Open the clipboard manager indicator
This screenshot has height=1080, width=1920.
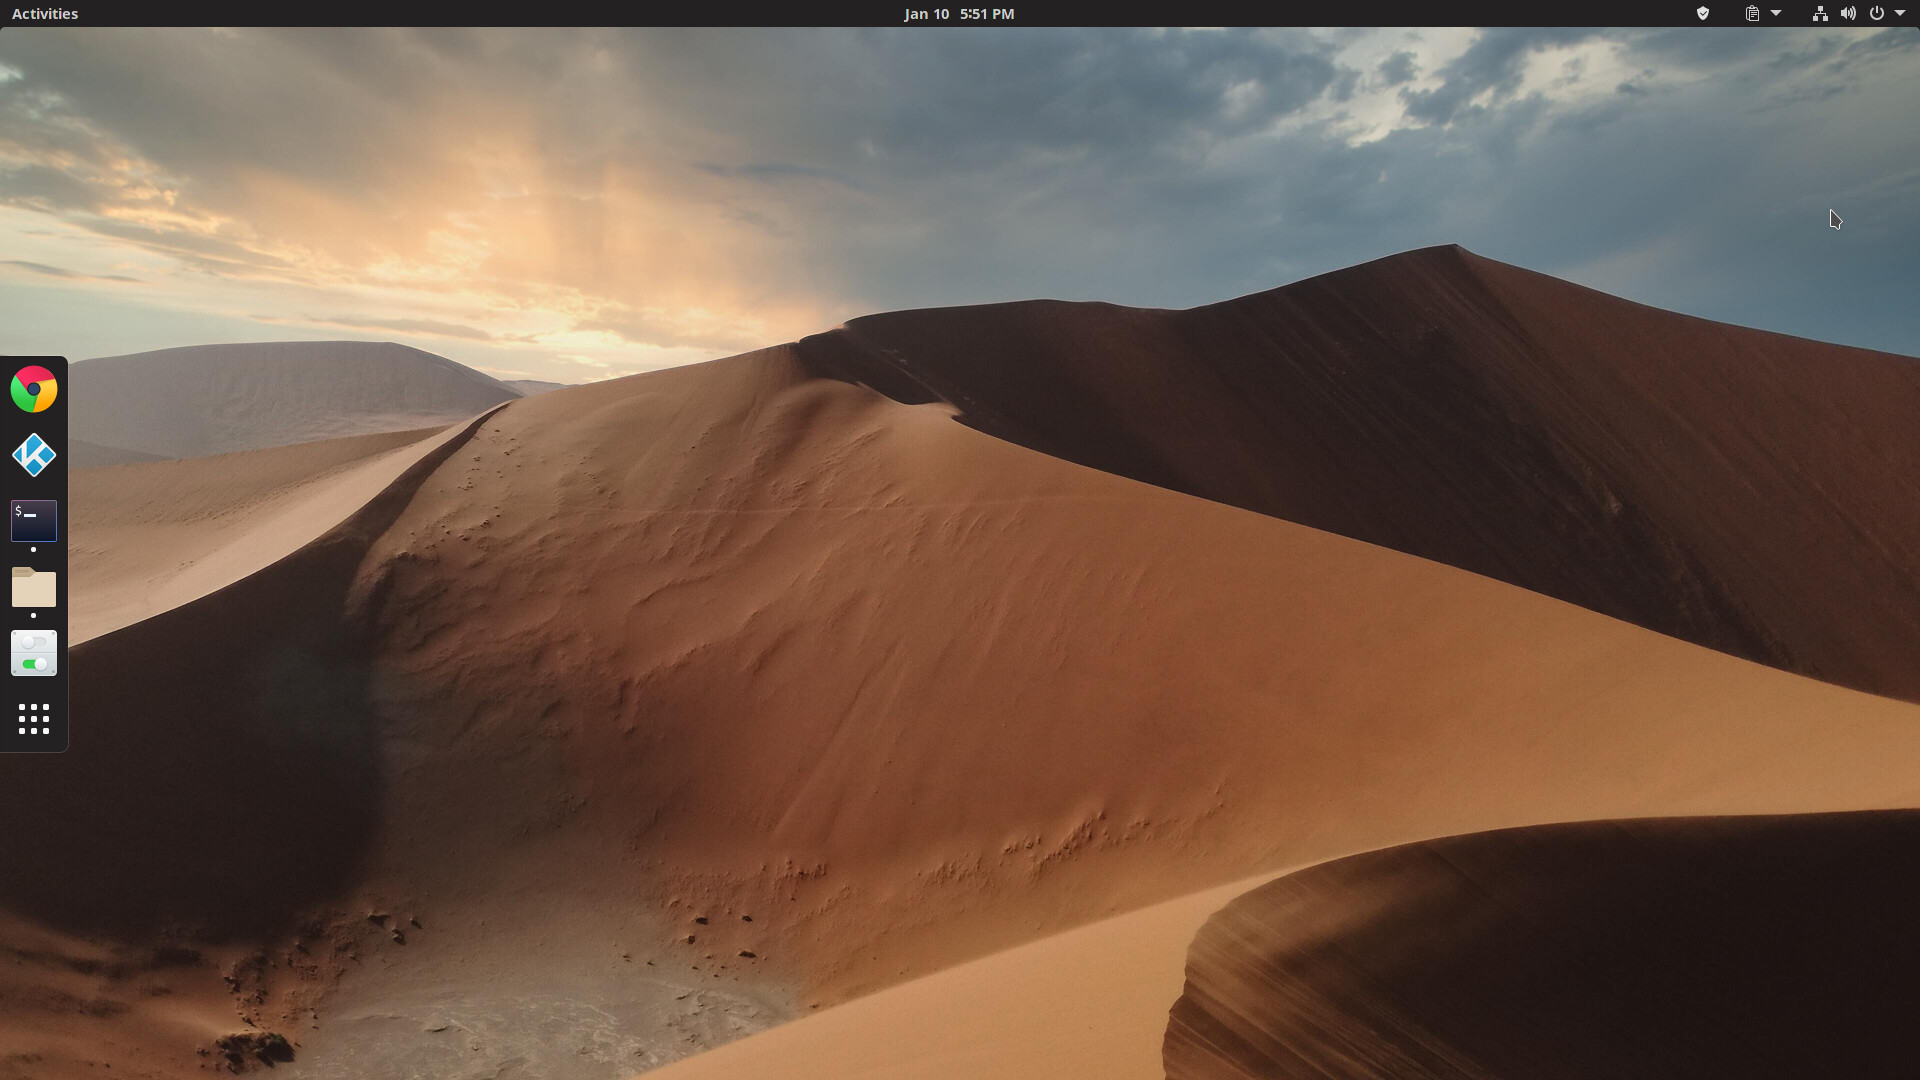click(x=1752, y=13)
